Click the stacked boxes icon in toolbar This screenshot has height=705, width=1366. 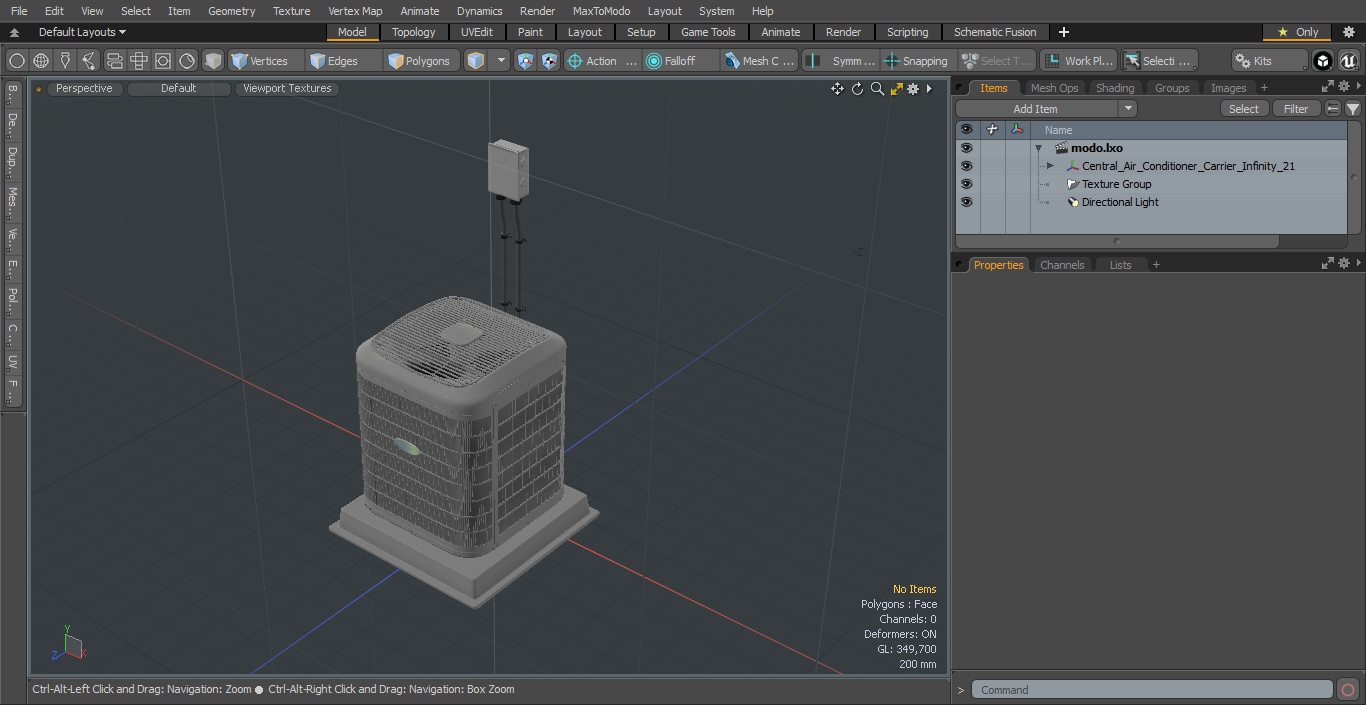(114, 61)
